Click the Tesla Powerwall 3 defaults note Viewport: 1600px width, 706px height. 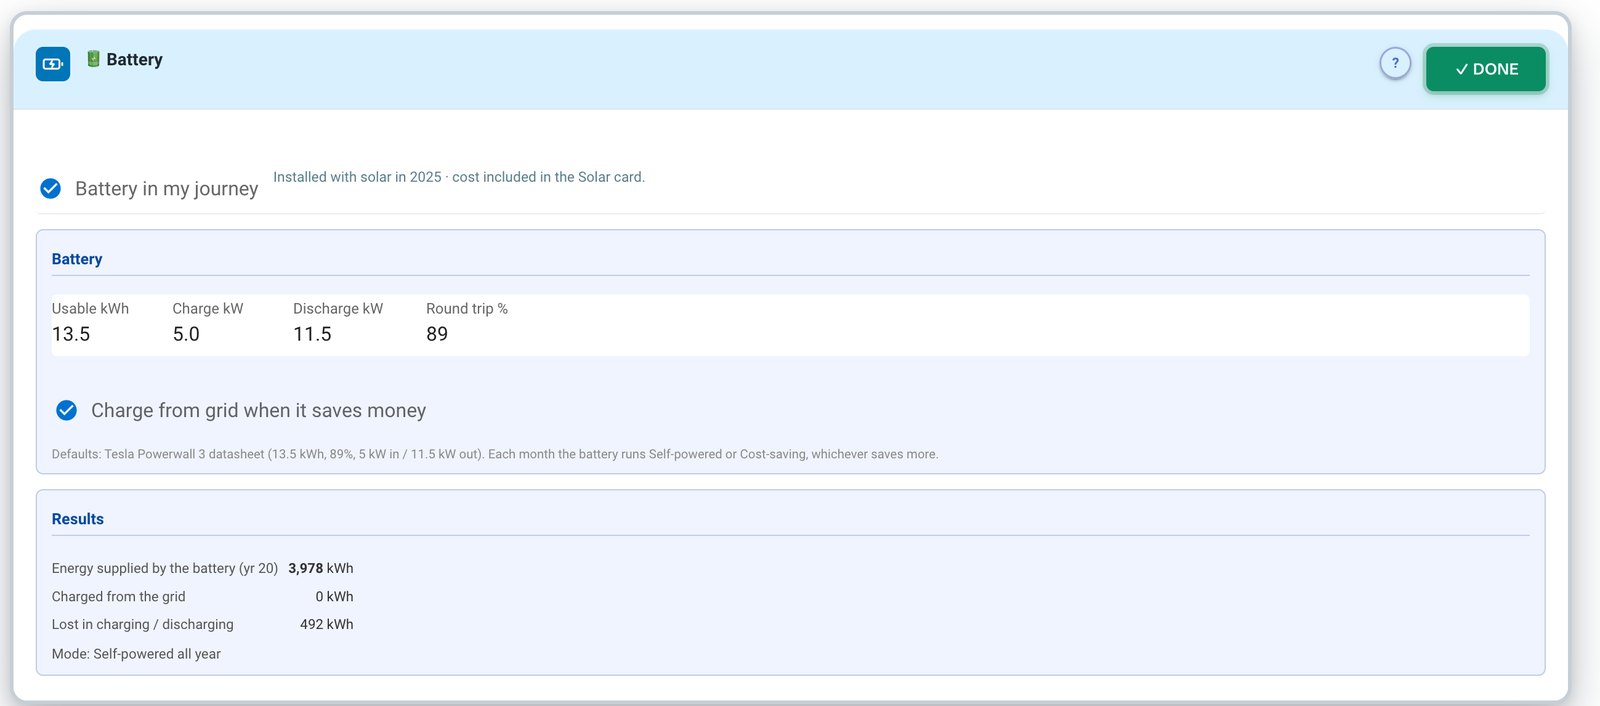point(495,454)
